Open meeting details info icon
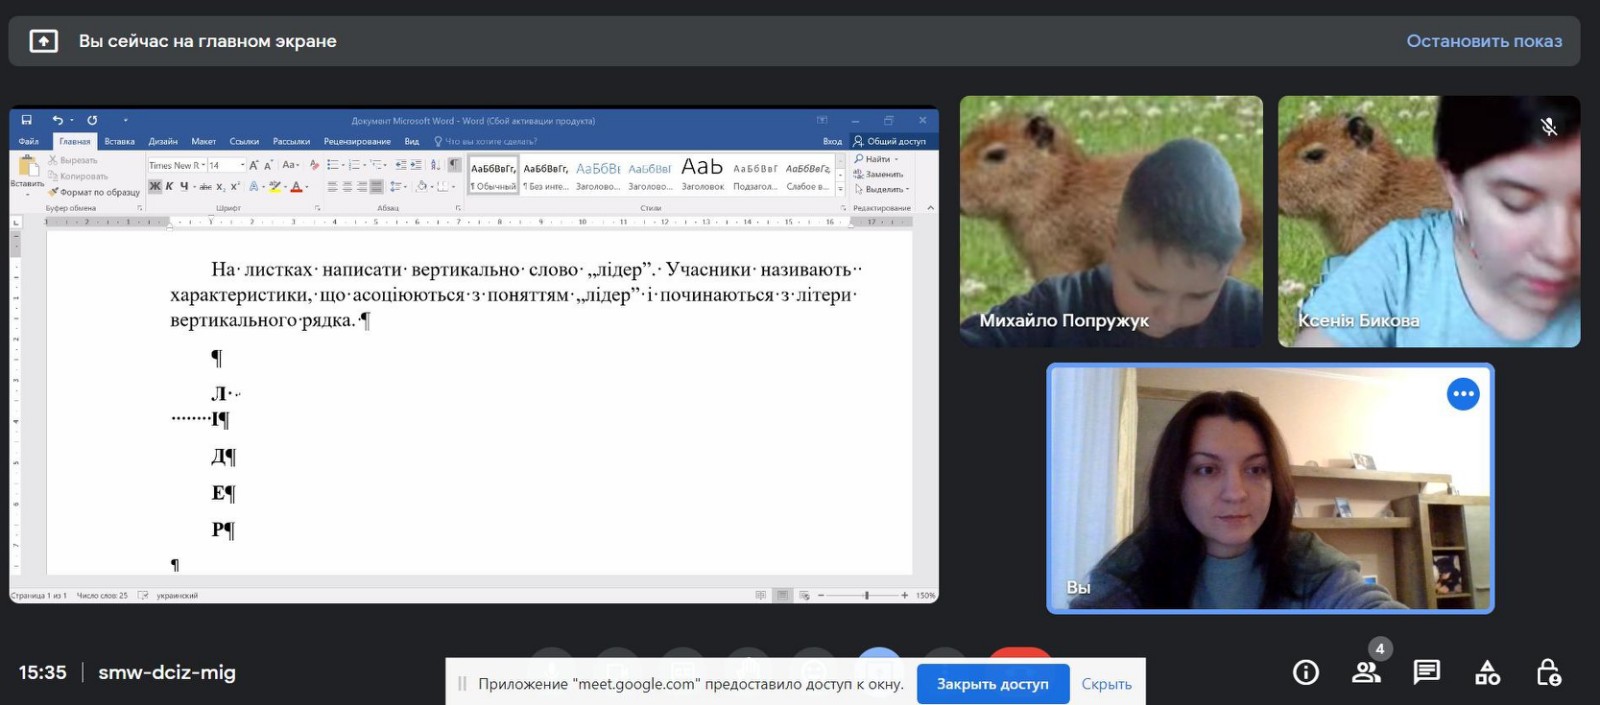1600x705 pixels. pyautogui.click(x=1305, y=673)
